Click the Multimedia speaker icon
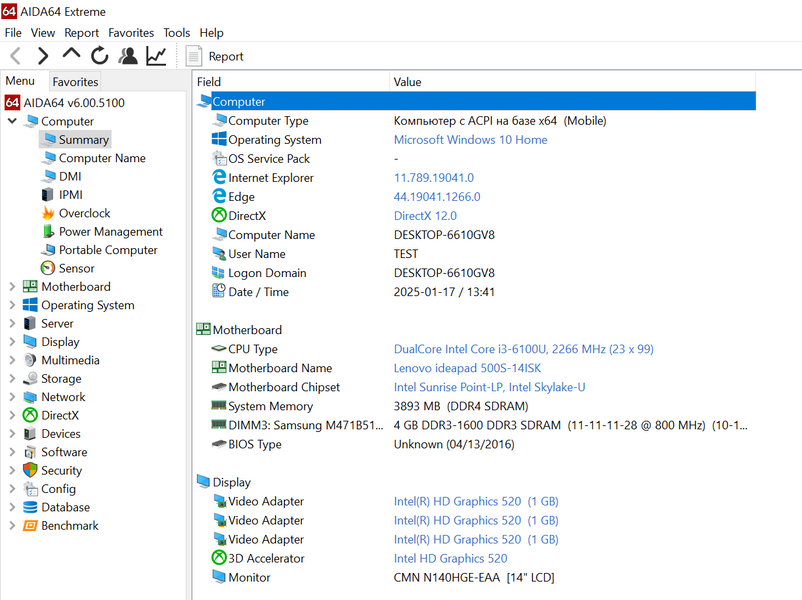 click(x=30, y=360)
